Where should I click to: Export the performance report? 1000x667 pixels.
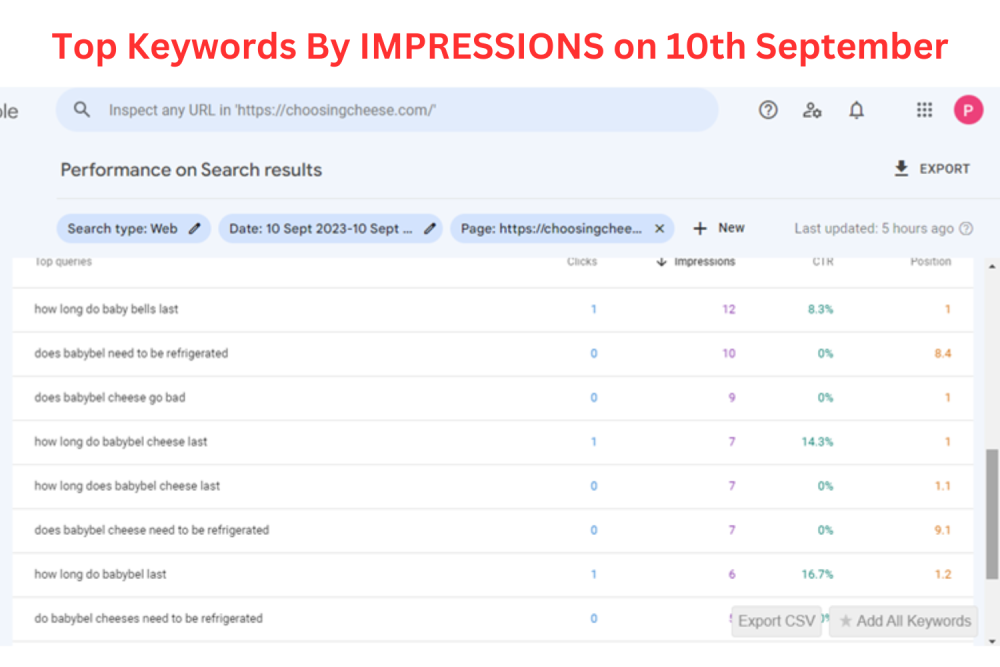click(932, 169)
